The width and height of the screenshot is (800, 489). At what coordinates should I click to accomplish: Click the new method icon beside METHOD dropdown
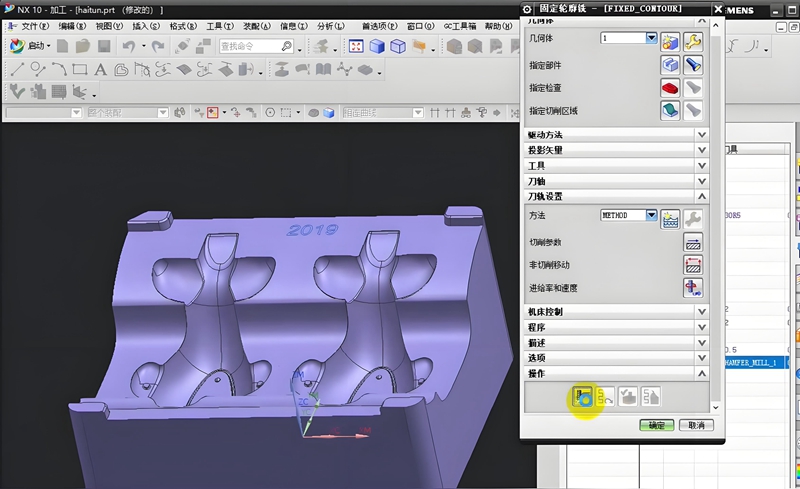tap(670, 217)
